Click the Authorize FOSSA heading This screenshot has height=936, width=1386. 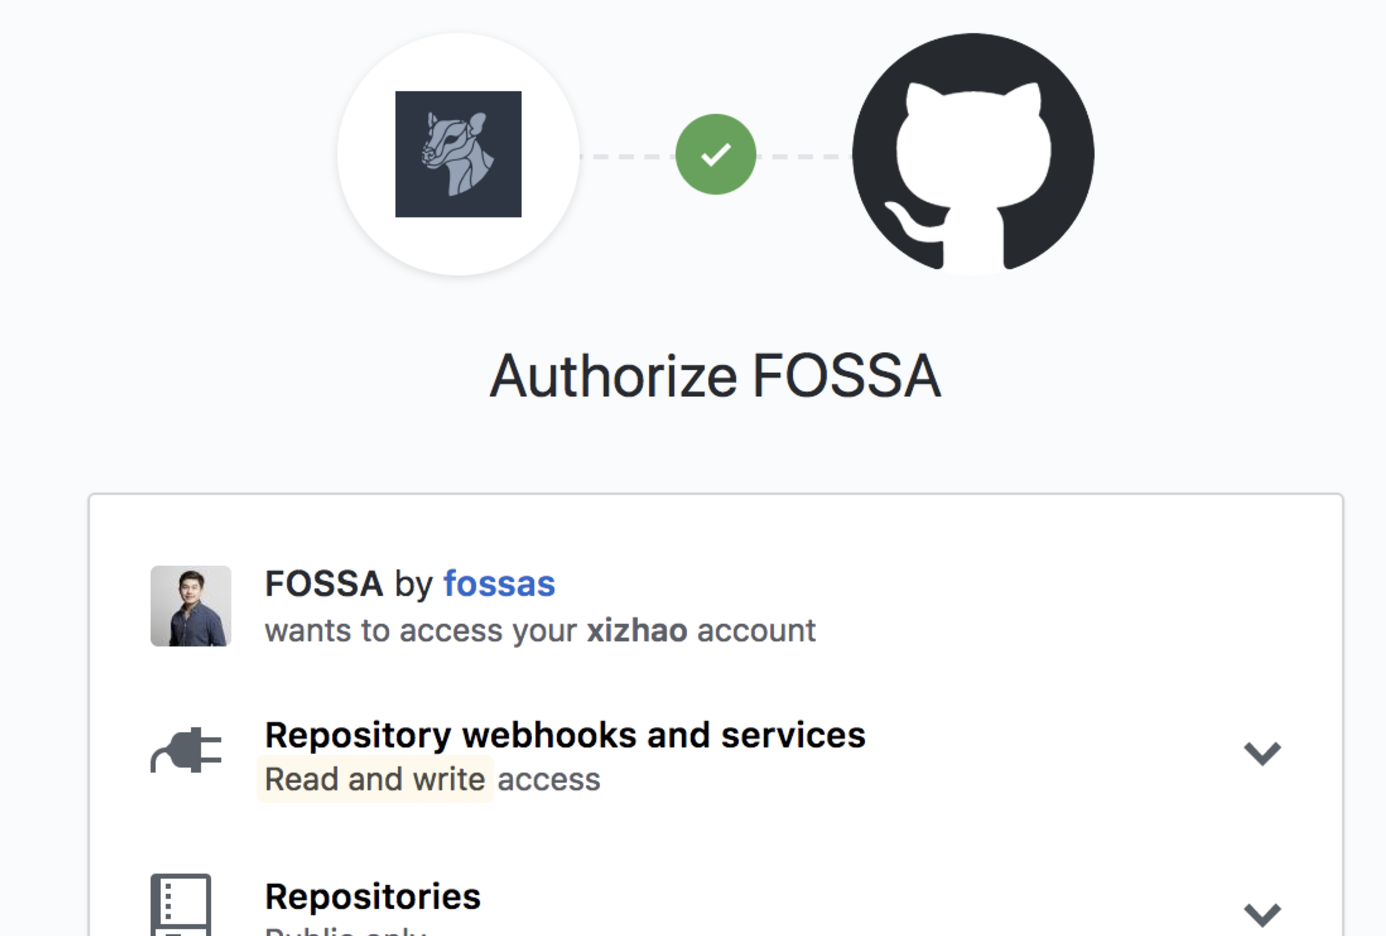tap(715, 376)
